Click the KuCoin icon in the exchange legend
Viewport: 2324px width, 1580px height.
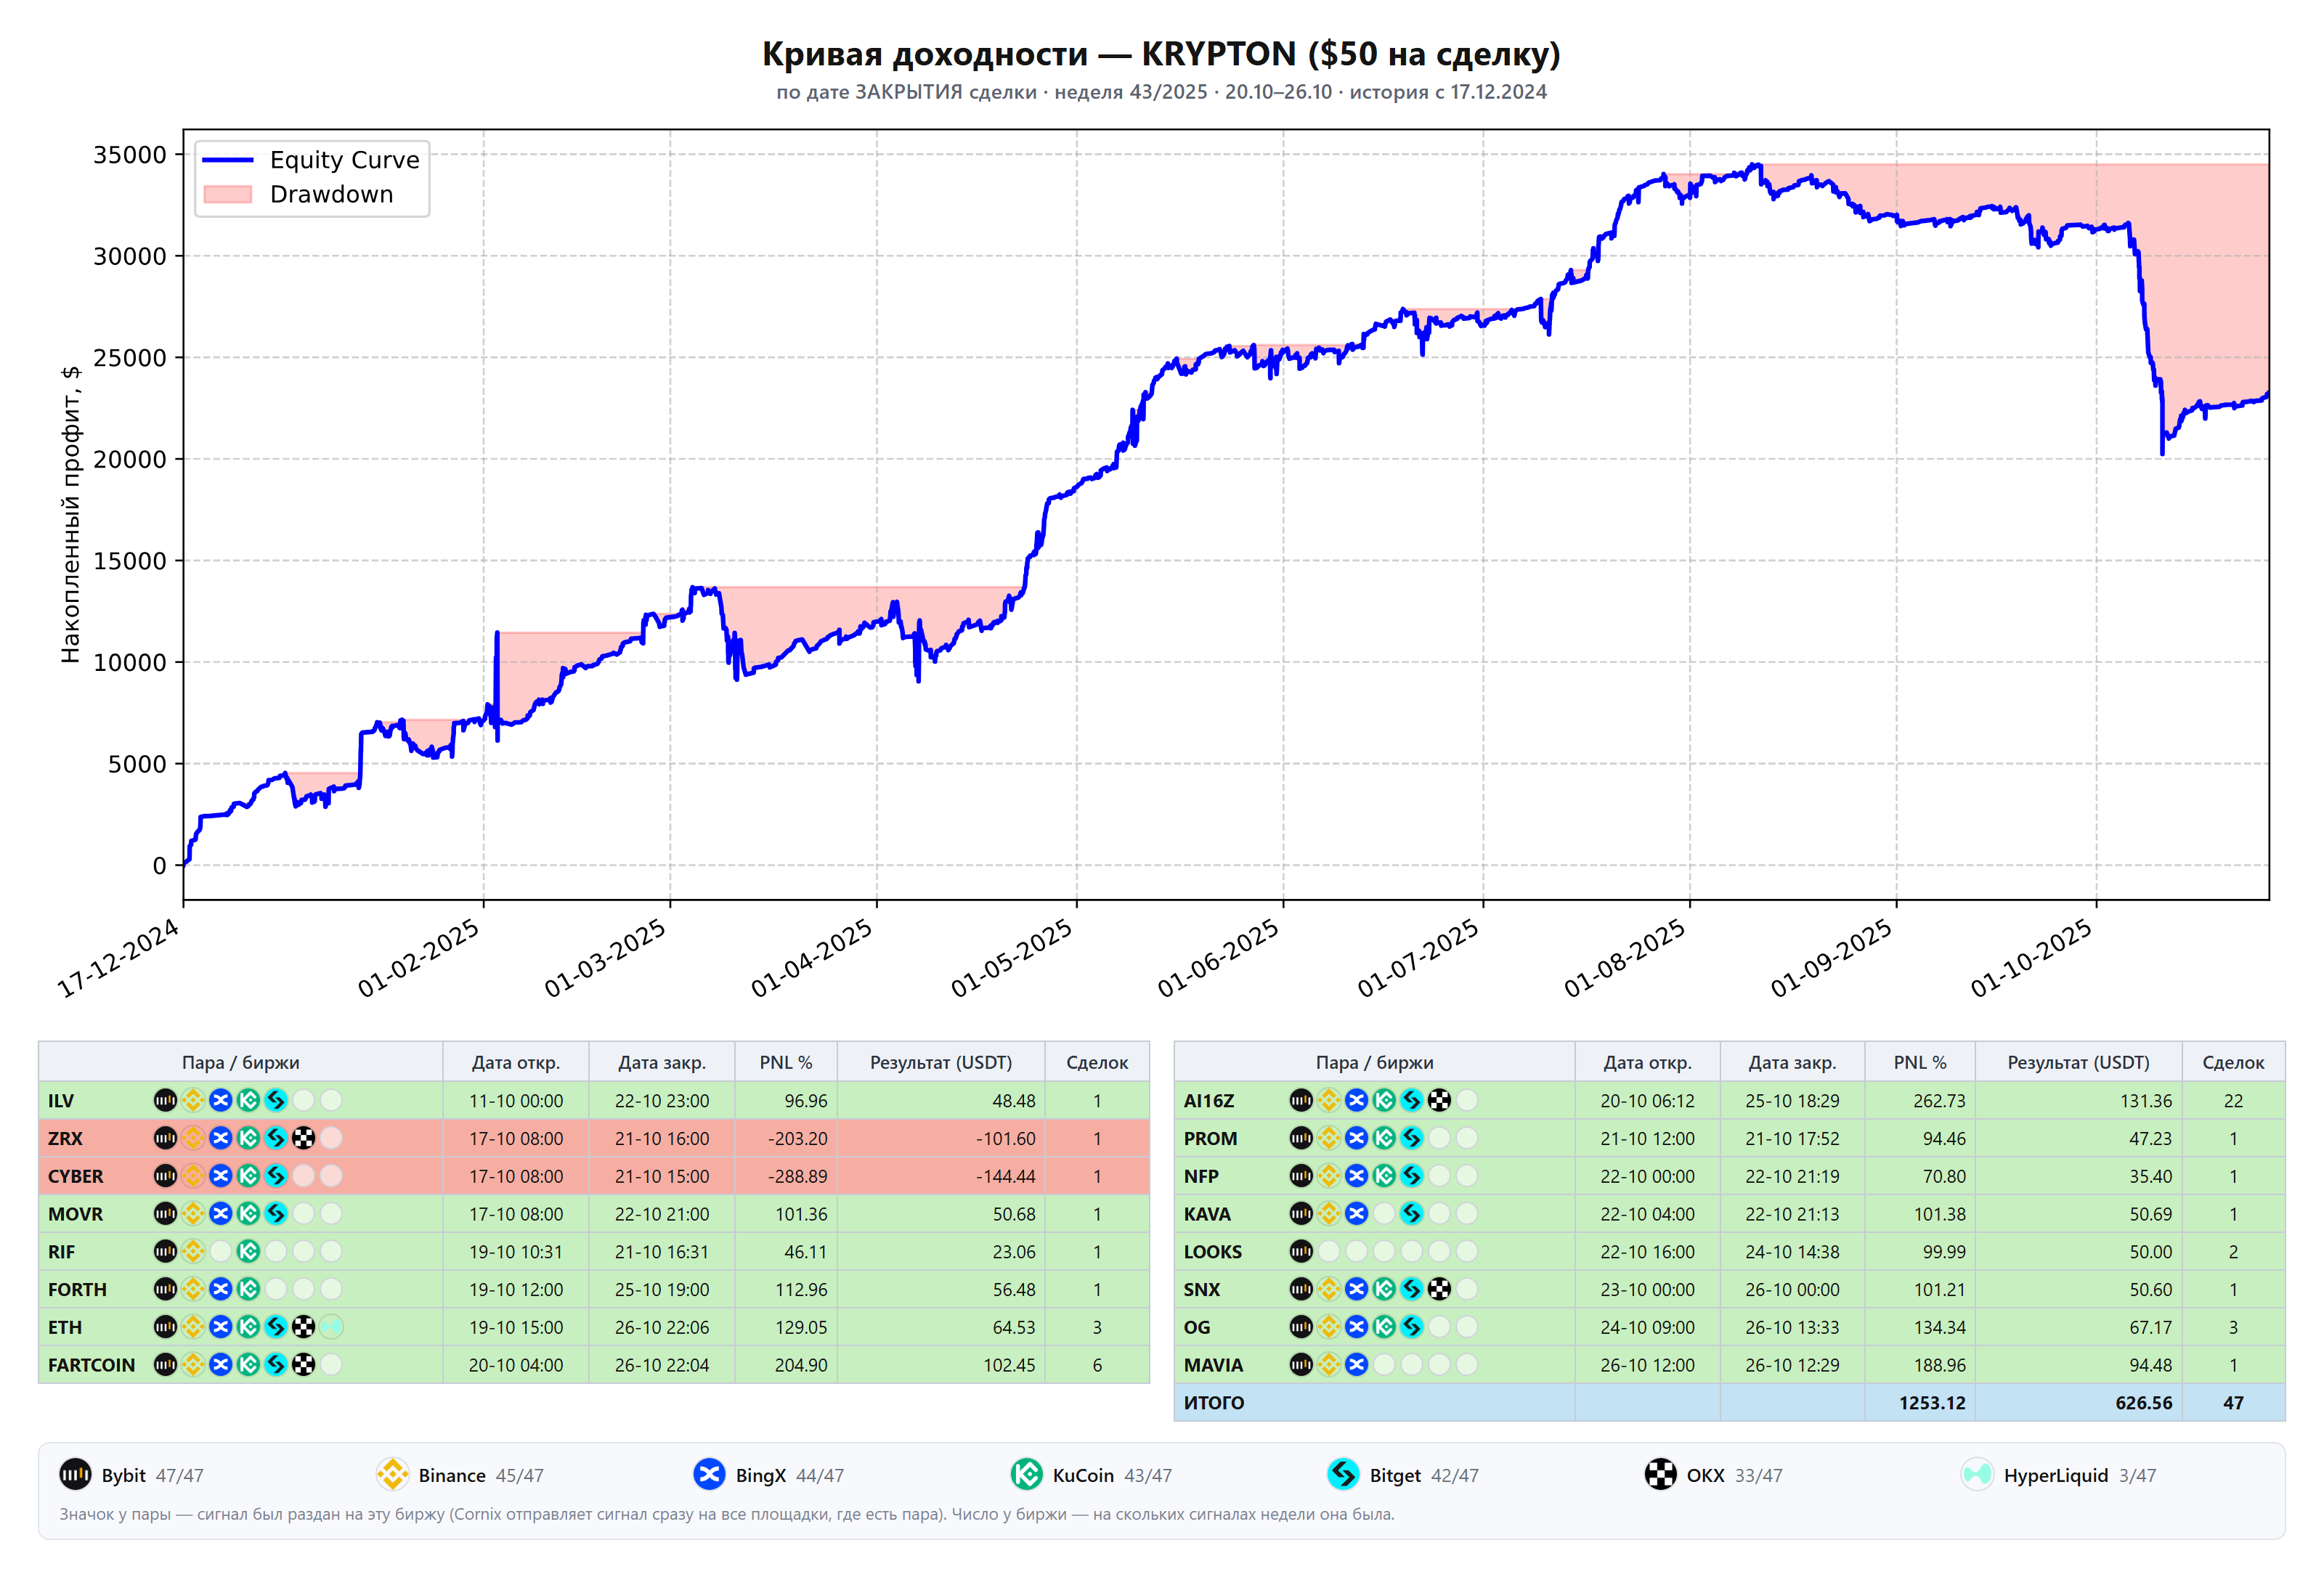coord(1026,1474)
